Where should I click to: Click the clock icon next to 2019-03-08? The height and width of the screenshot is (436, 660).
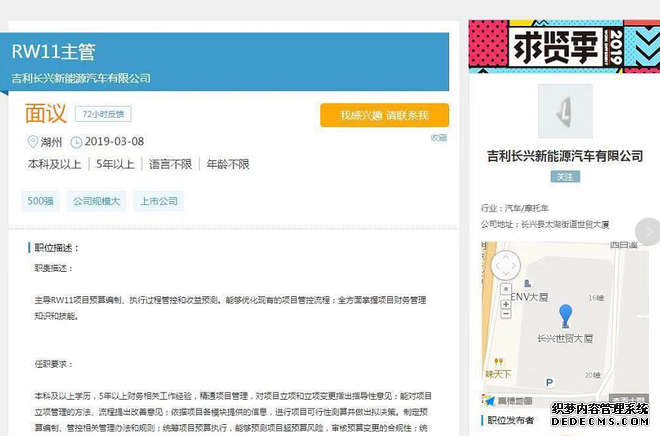(x=76, y=142)
